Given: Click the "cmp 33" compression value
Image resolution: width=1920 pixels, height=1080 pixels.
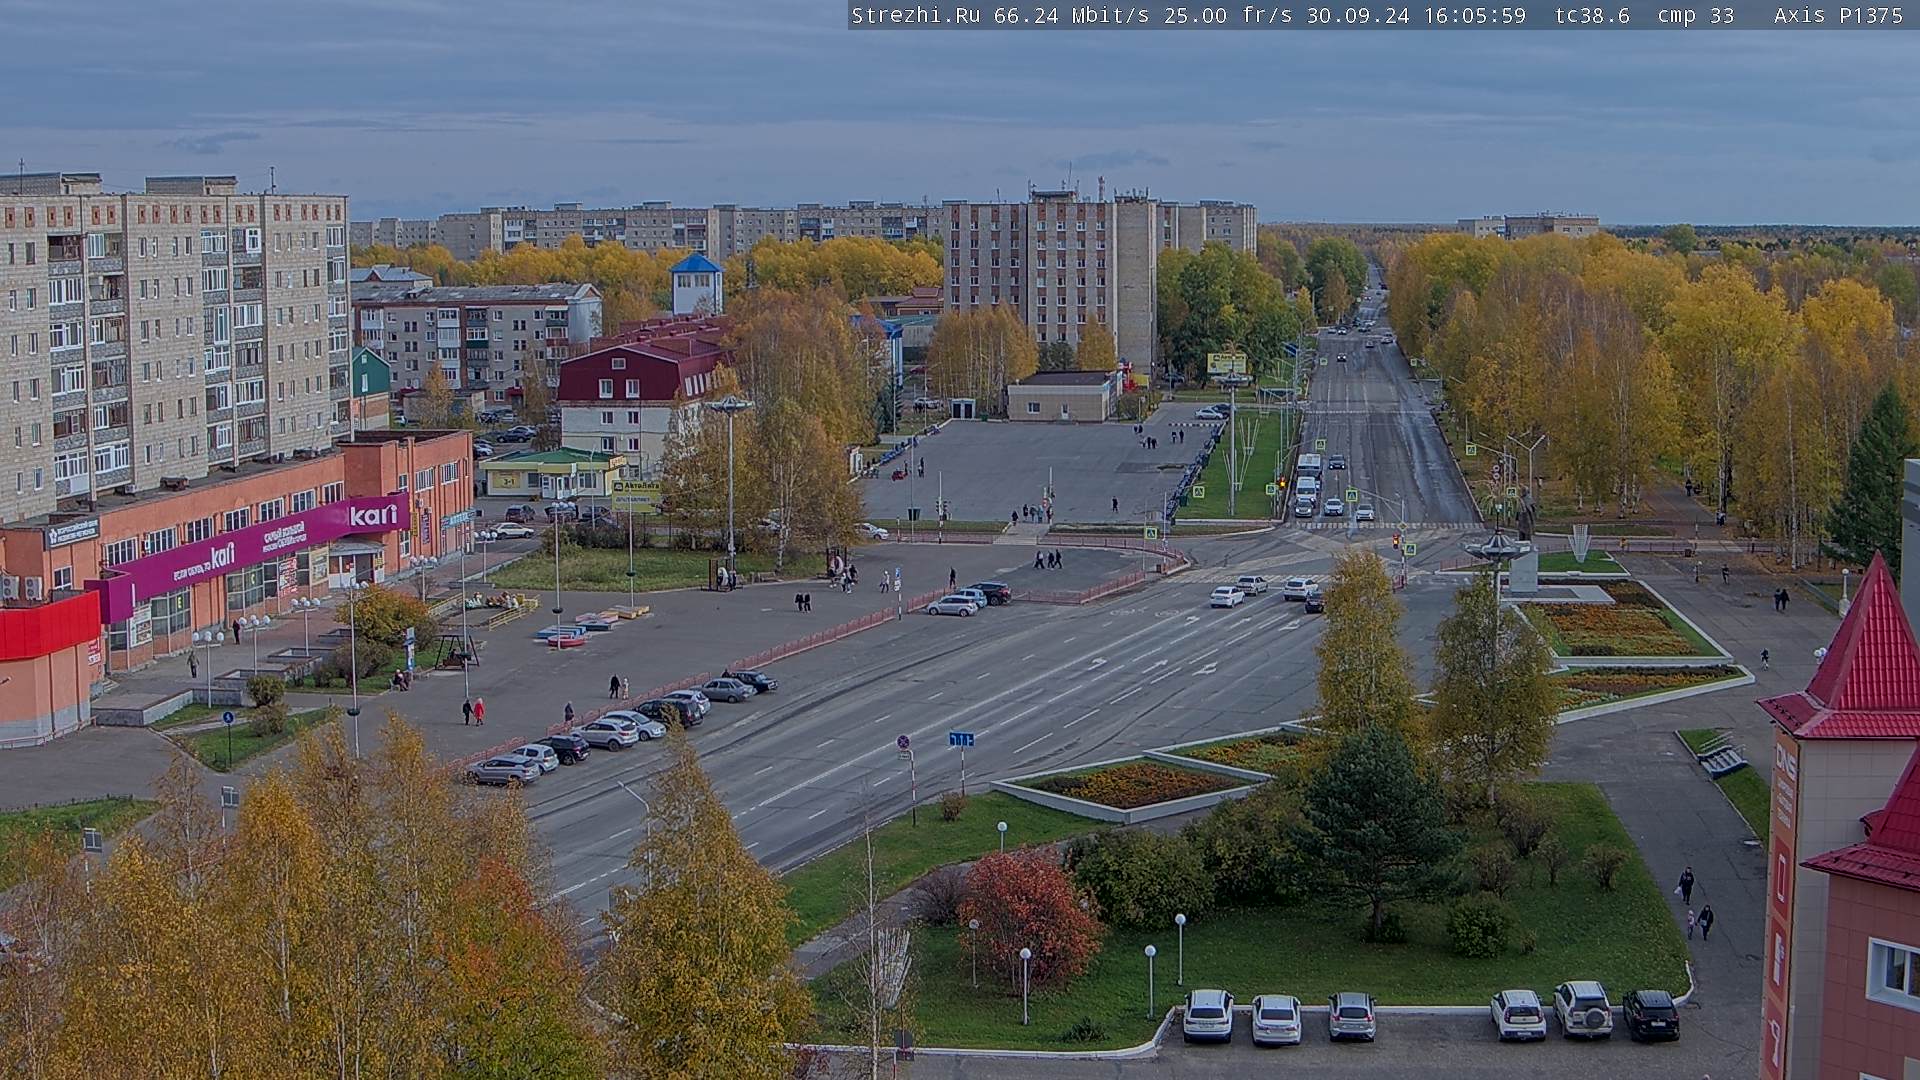Looking at the screenshot, I should click(1696, 15).
